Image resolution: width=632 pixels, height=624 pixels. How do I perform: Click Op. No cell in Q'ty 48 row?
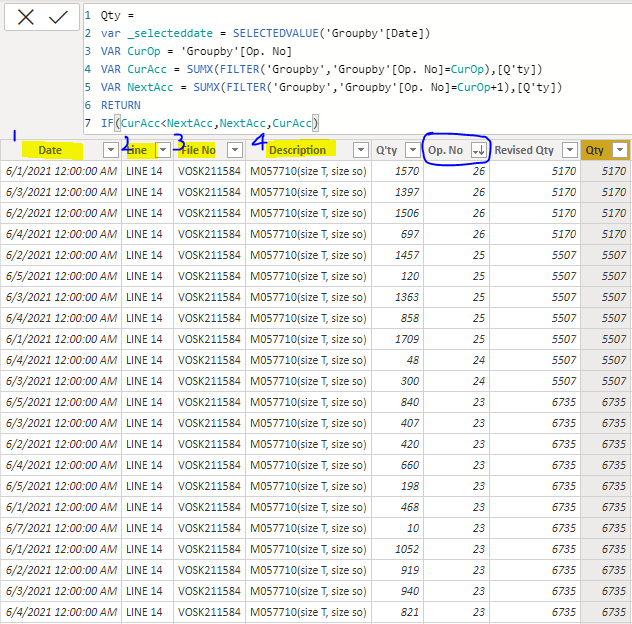tap(457, 360)
